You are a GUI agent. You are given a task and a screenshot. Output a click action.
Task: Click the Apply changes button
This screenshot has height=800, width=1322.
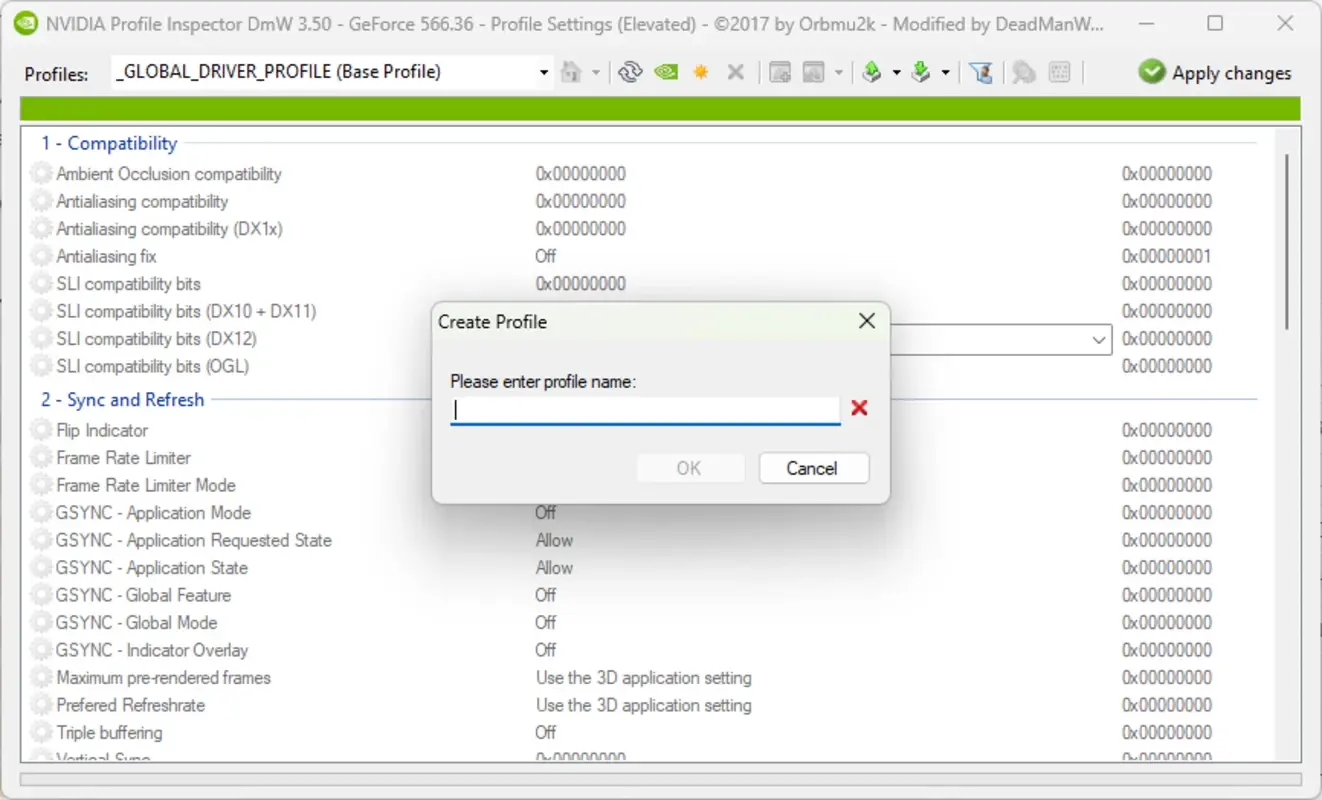(1213, 72)
